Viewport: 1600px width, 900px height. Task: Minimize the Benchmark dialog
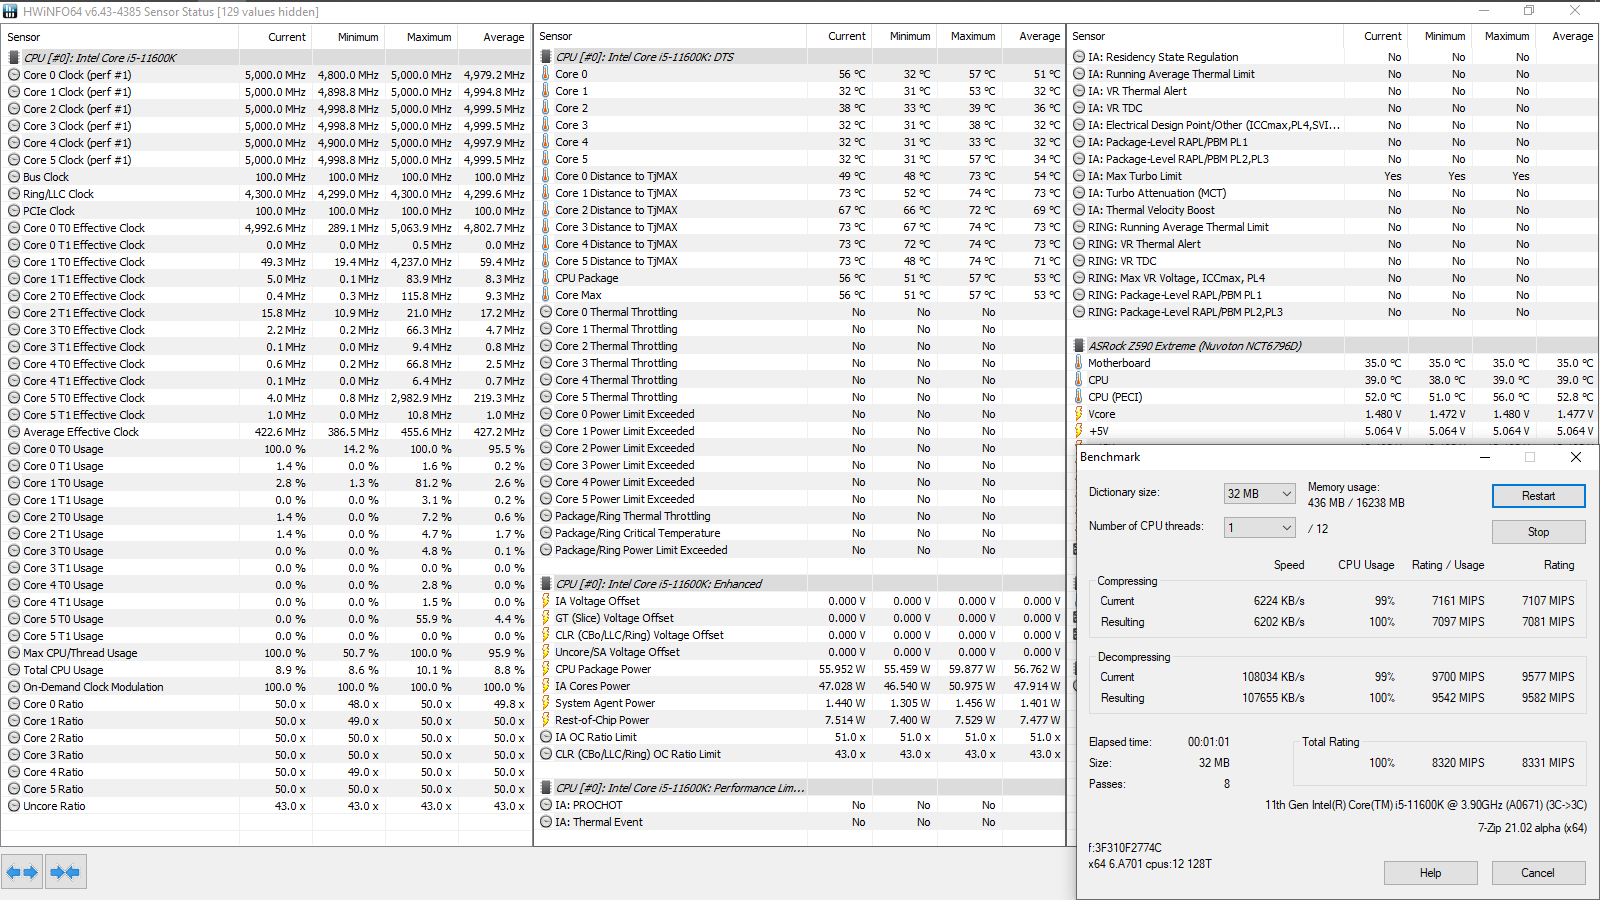point(1485,457)
